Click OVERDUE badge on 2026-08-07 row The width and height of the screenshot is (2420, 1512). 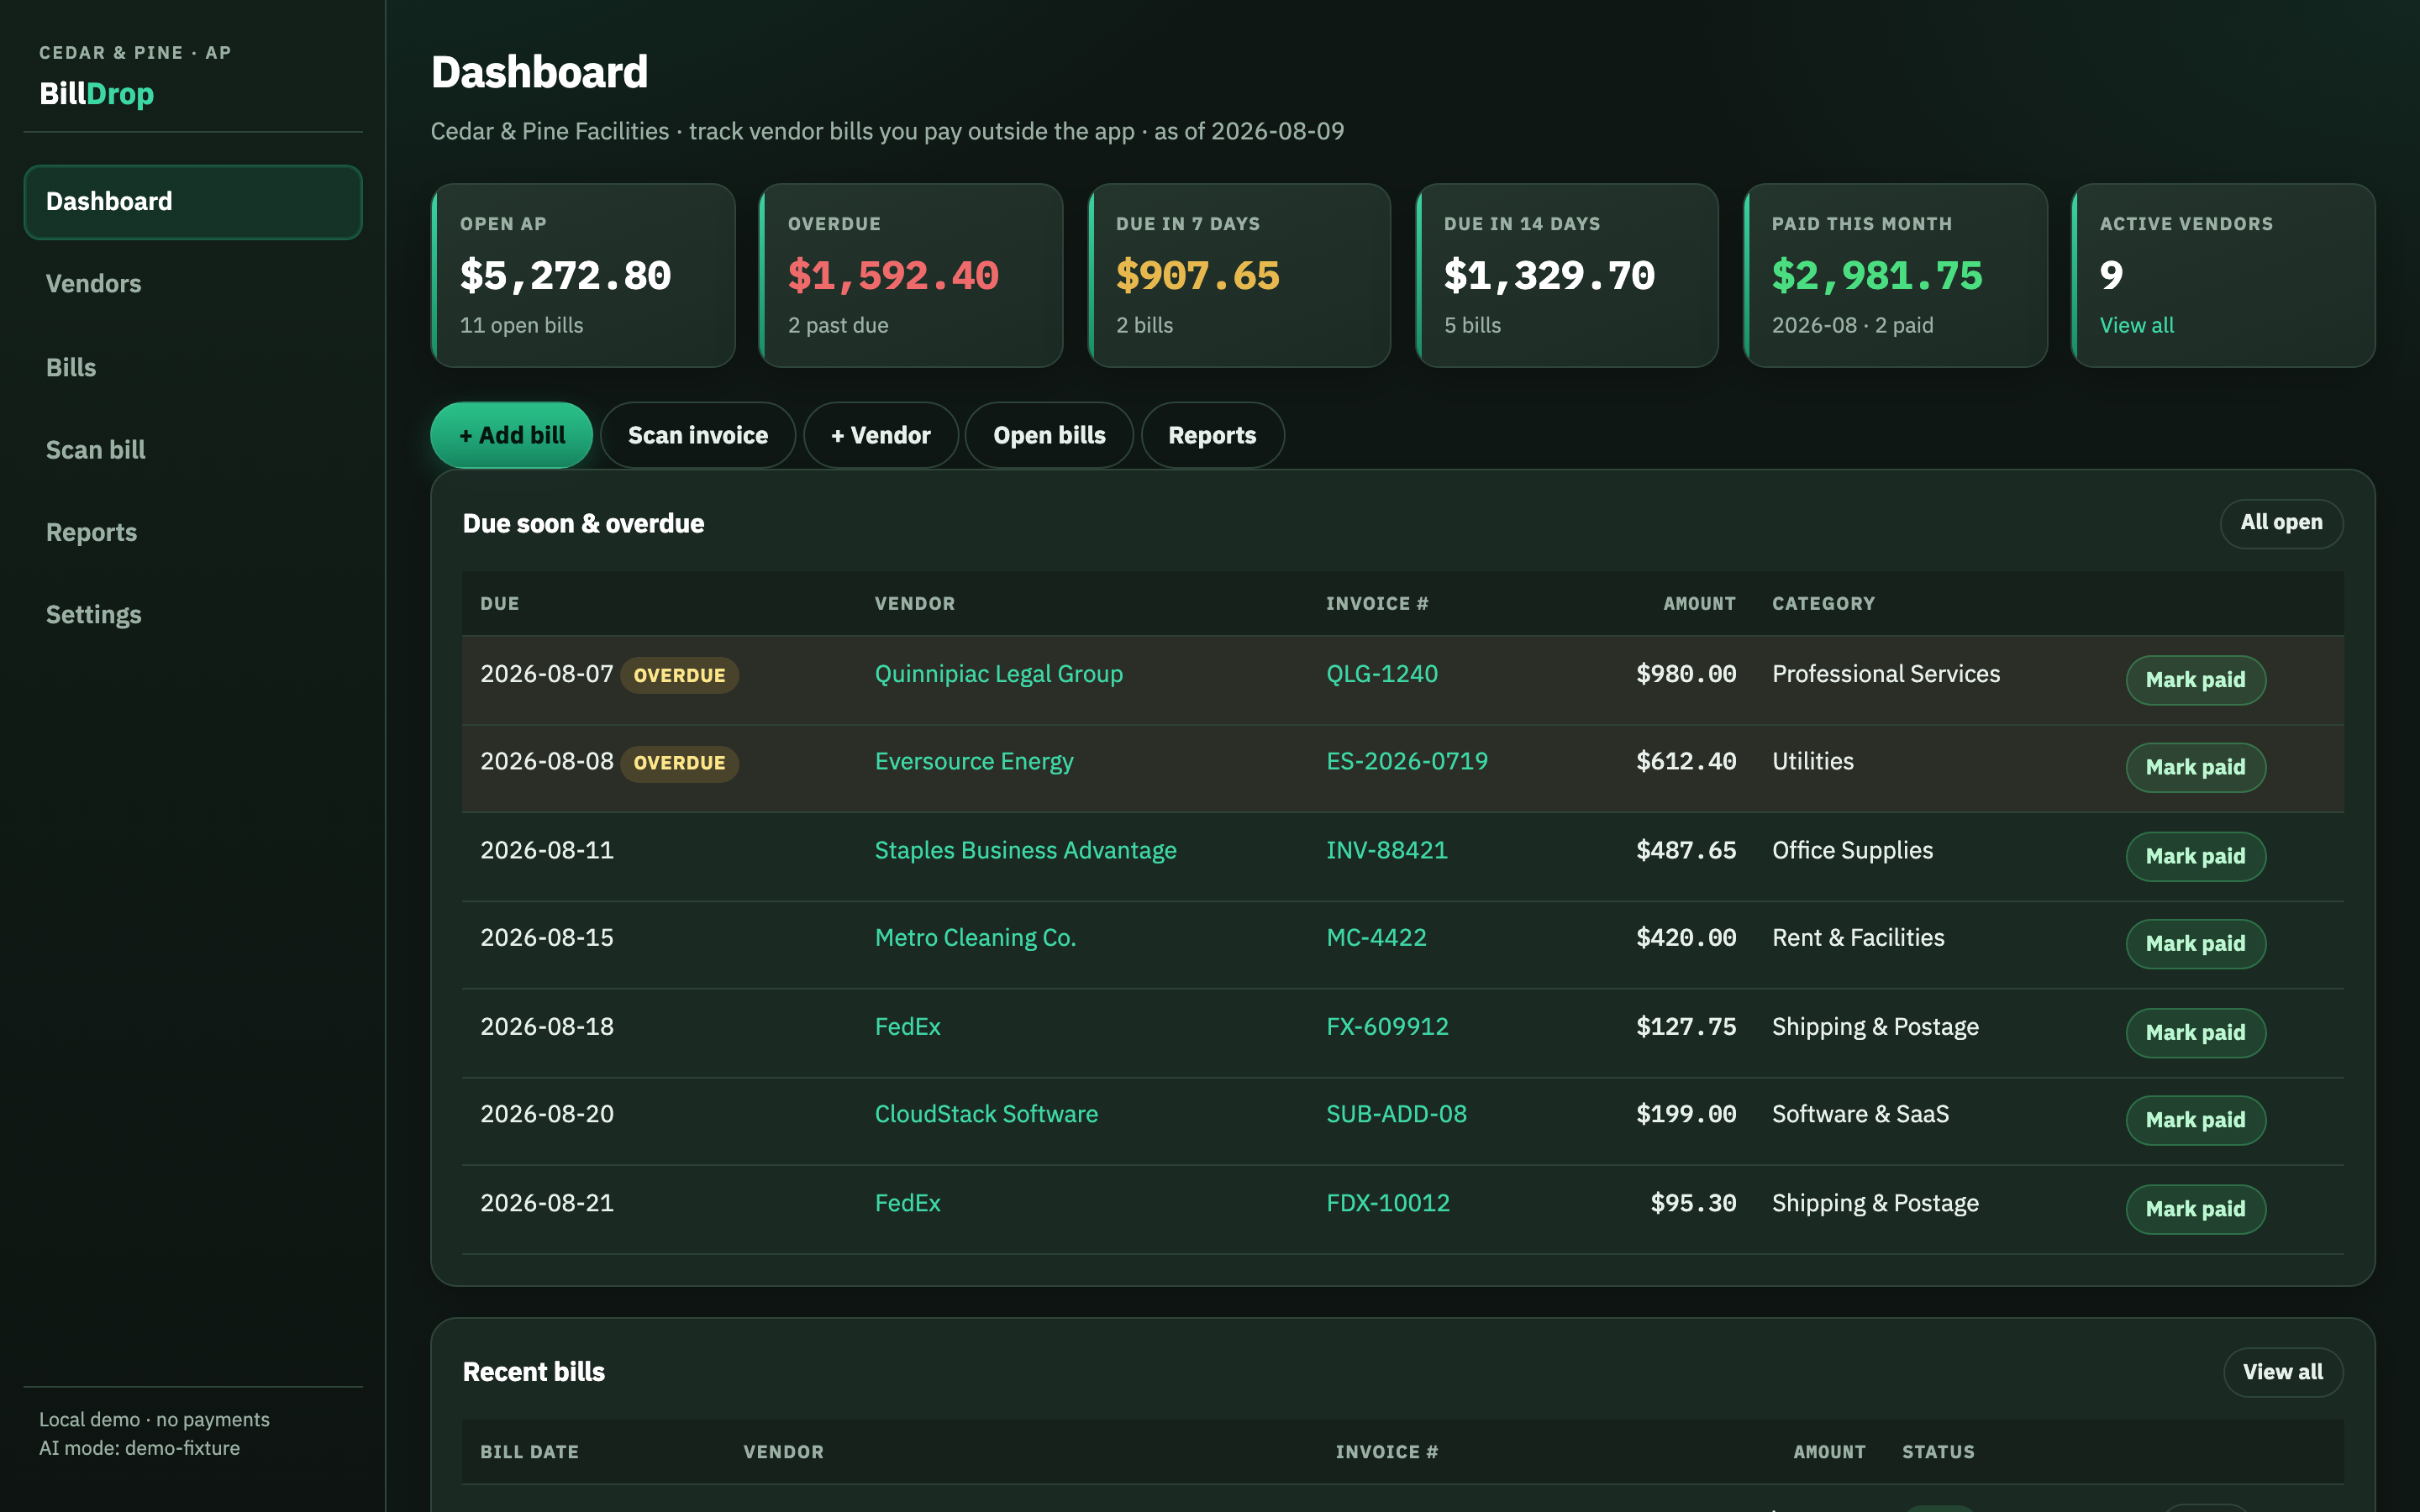click(679, 675)
